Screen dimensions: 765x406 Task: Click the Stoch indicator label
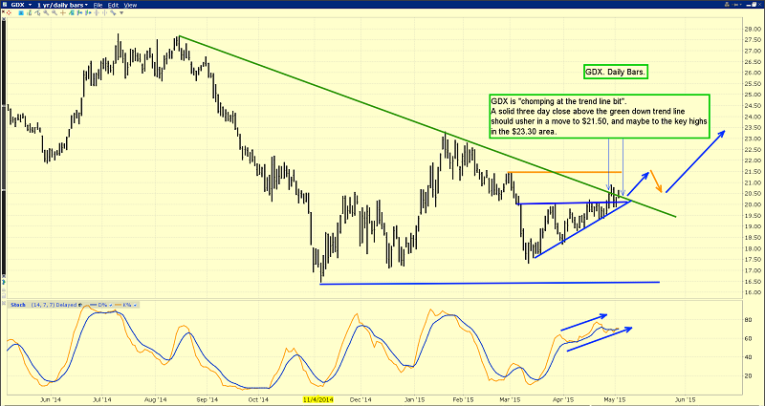pos(18,305)
